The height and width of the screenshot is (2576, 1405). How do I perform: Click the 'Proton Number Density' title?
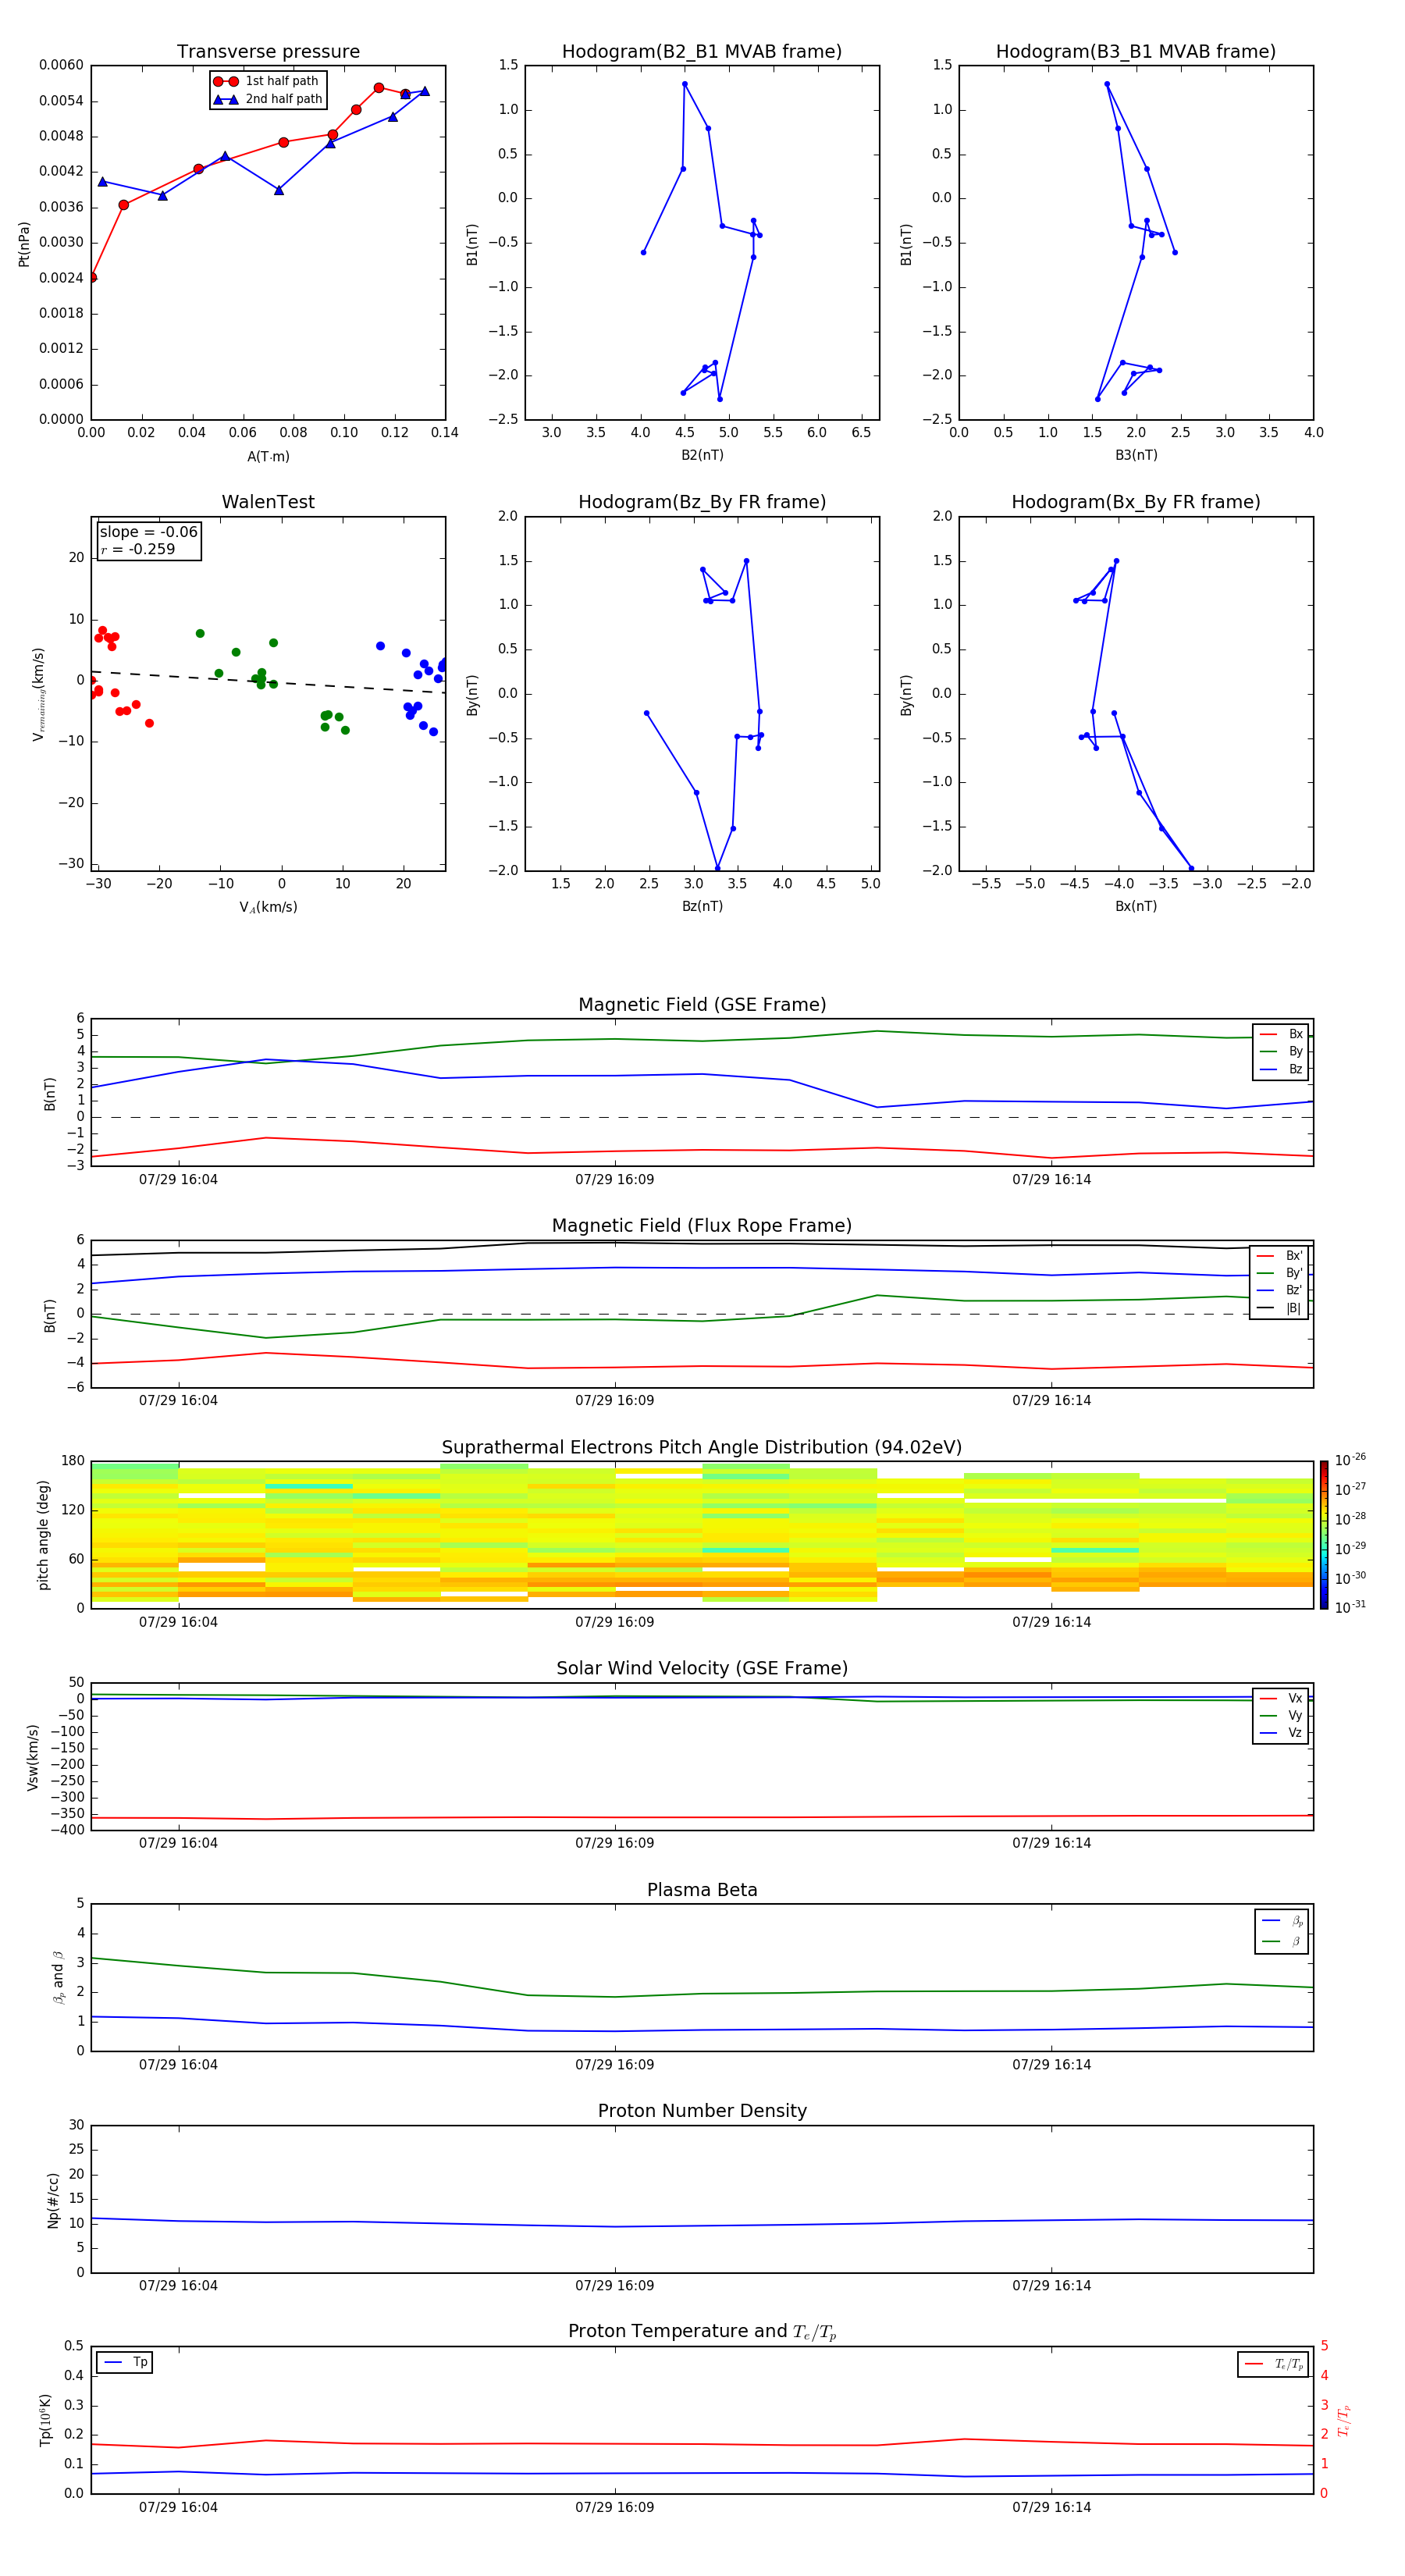tap(702, 2111)
